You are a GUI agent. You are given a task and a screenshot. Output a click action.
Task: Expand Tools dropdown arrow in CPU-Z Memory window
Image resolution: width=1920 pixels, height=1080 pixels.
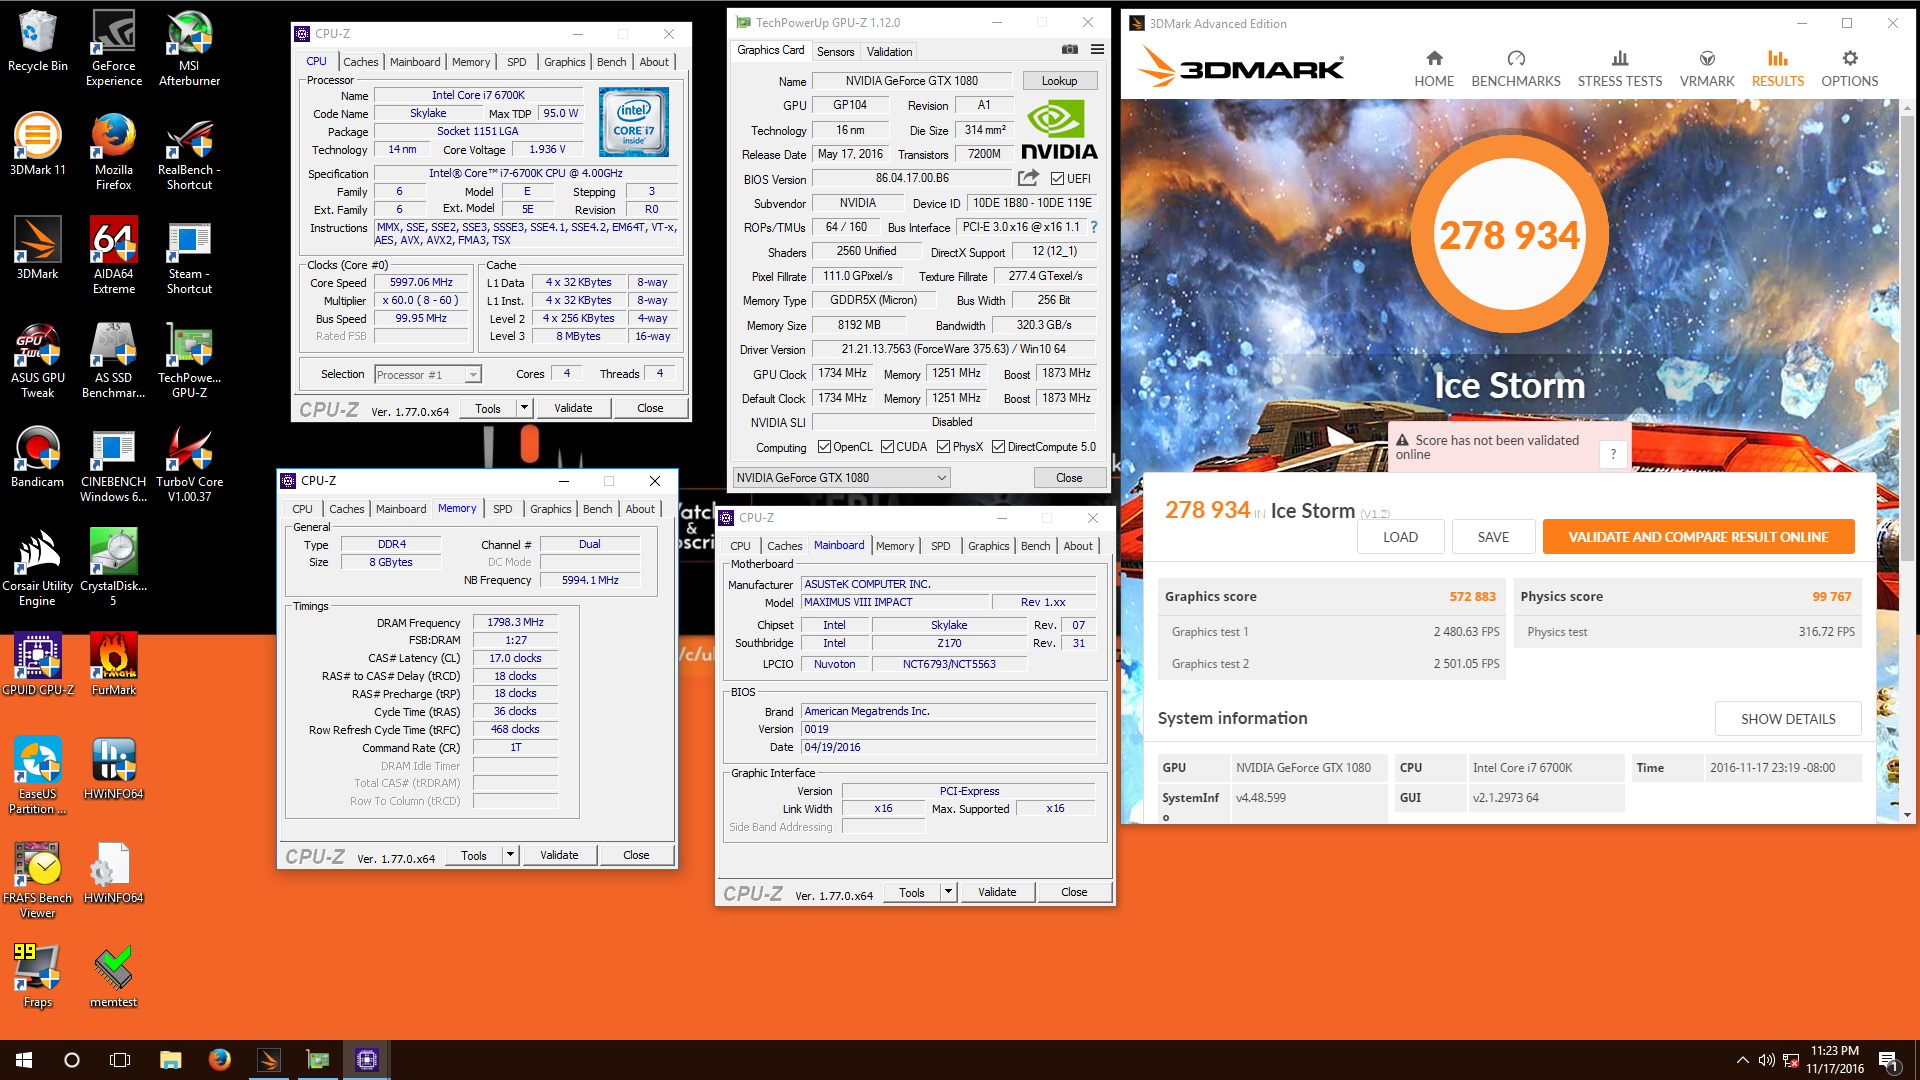[510, 855]
